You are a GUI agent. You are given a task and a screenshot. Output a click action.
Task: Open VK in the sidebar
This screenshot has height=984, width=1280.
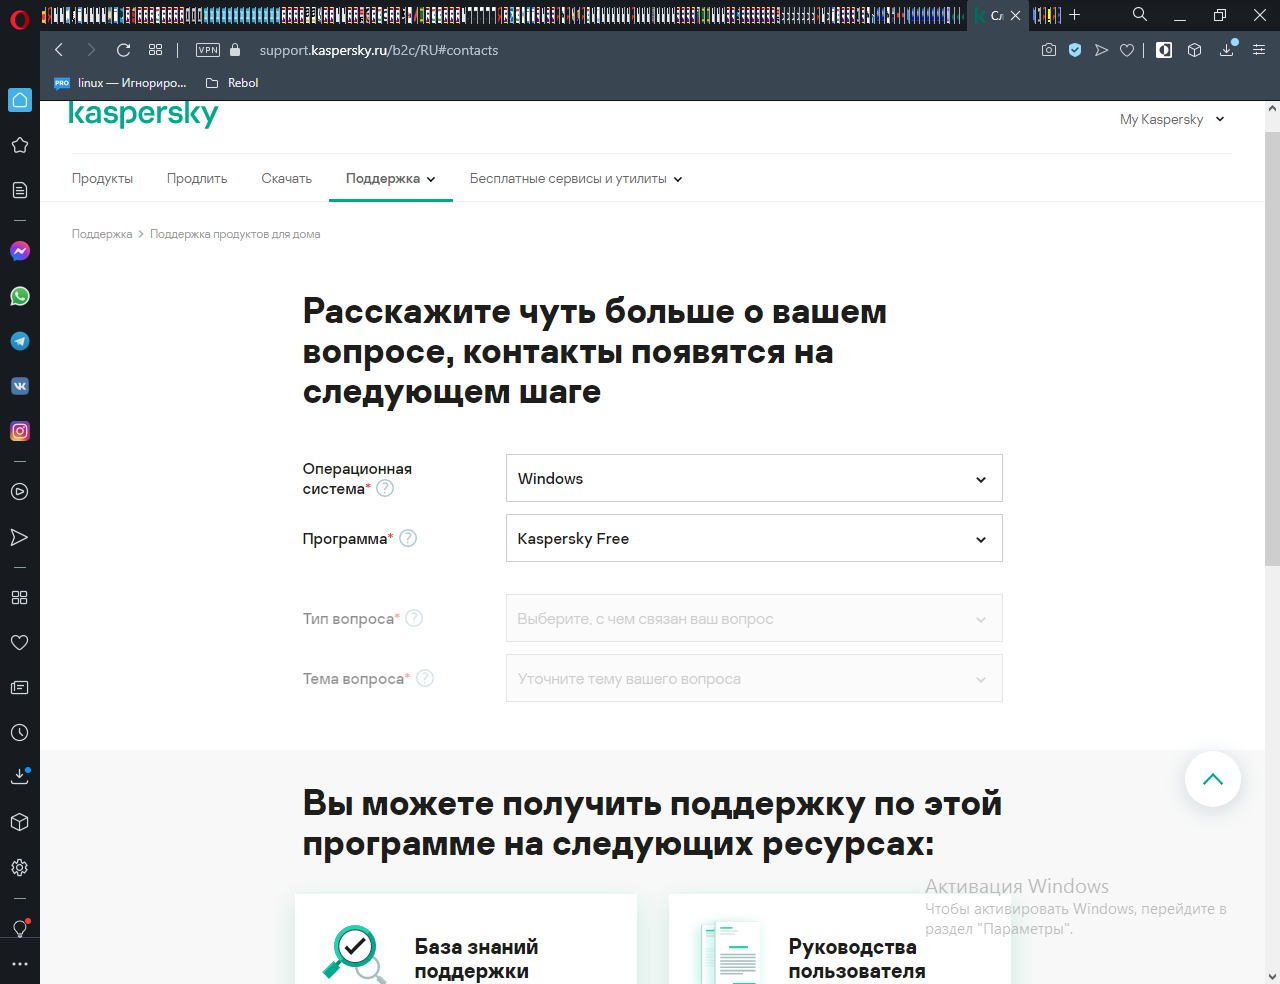(20, 386)
